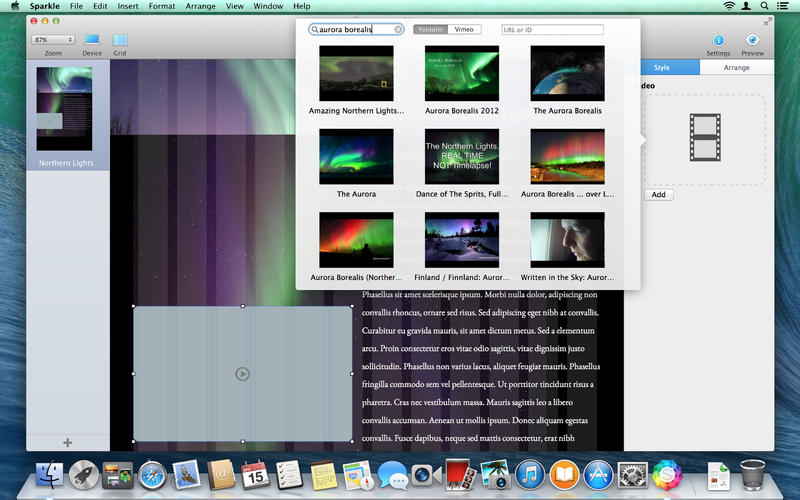Open the Arrange menu
800x500 pixels.
click(201, 6)
